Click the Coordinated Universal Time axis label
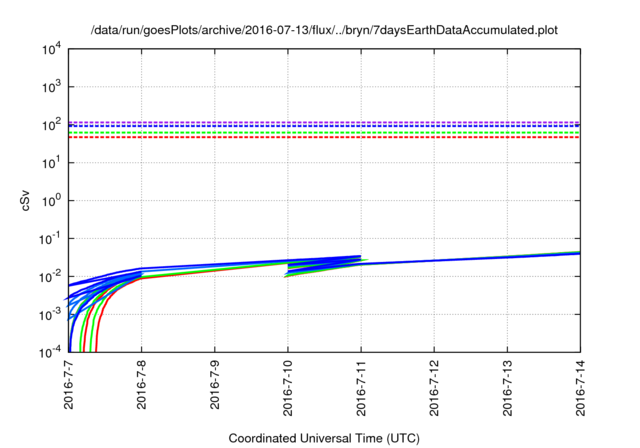640x448 pixels. pyautogui.click(x=324, y=439)
